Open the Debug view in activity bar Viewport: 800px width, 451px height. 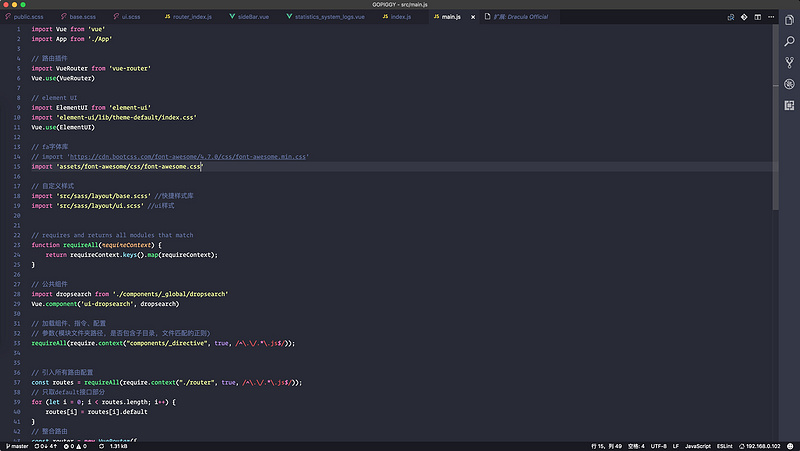tap(789, 84)
